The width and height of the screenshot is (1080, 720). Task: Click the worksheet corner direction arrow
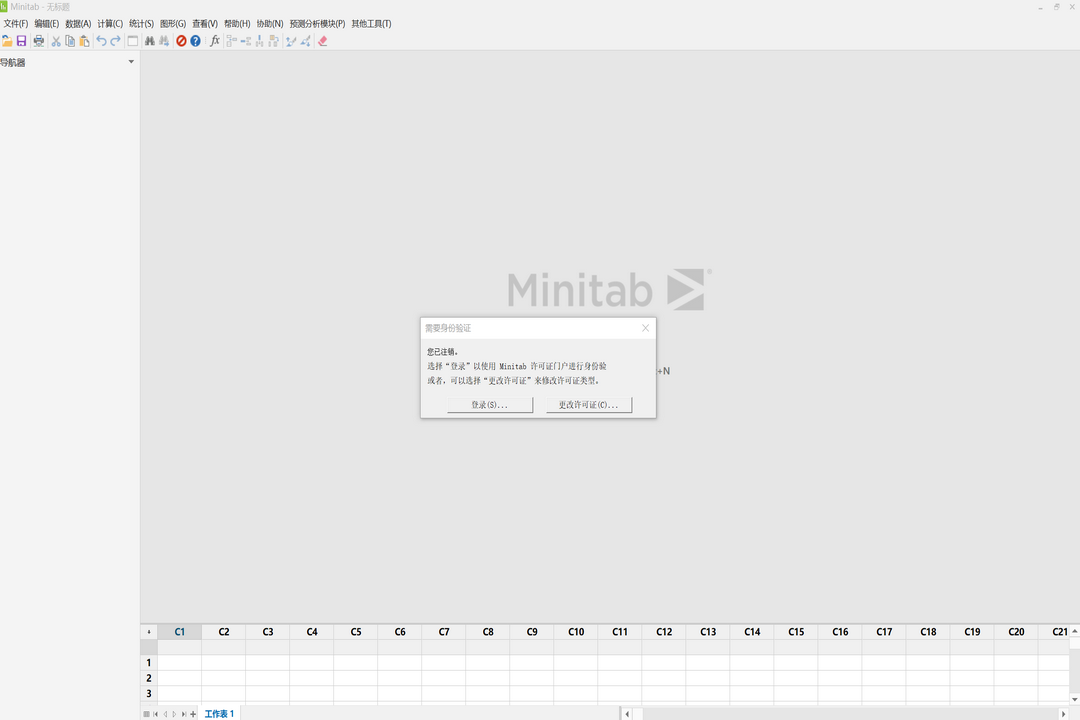click(149, 632)
